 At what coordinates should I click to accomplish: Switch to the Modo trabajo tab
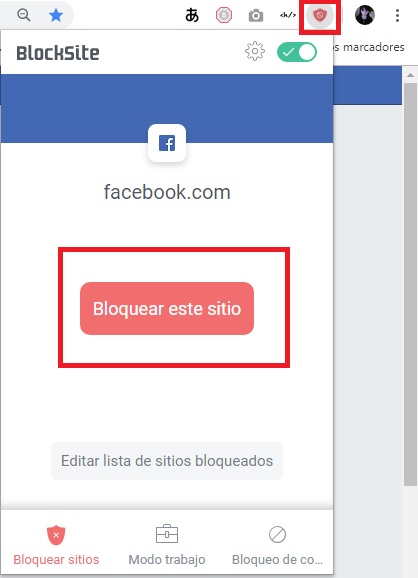167,545
